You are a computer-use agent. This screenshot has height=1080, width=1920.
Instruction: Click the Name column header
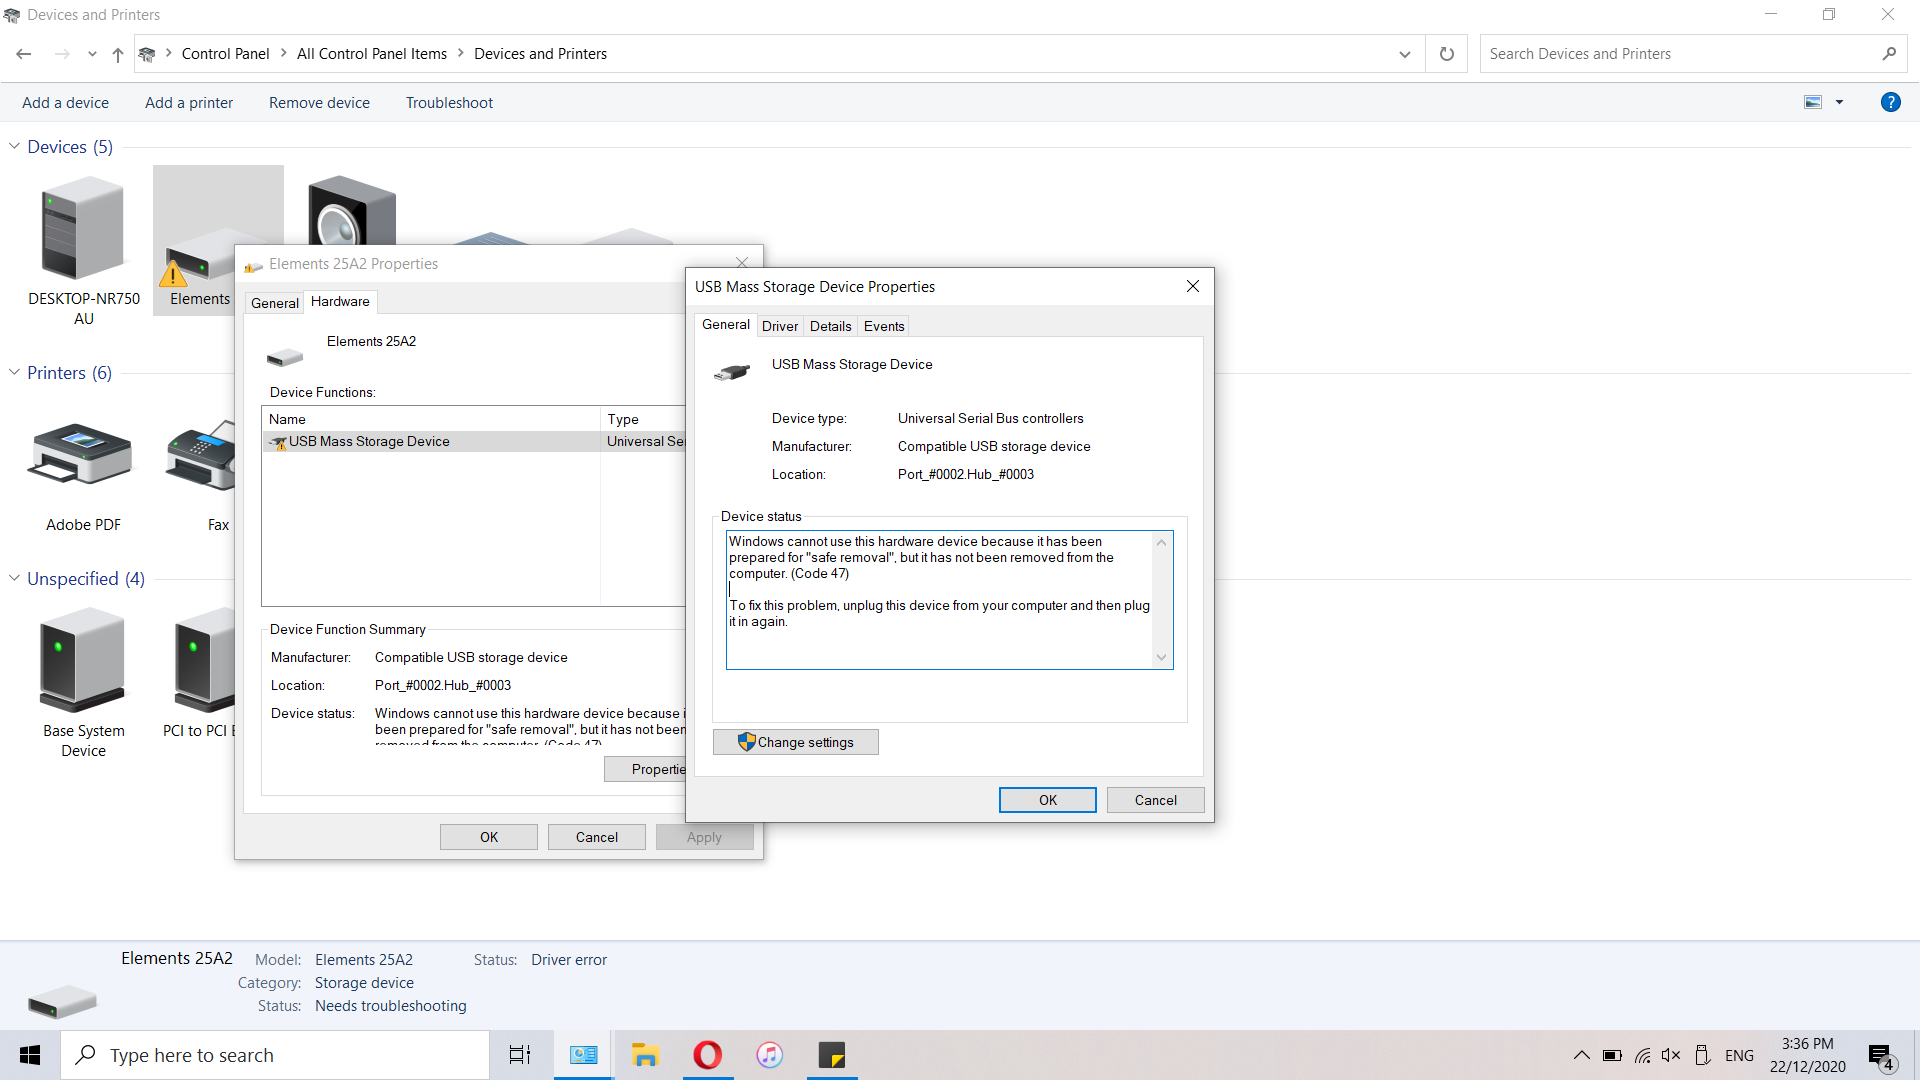[431, 419]
